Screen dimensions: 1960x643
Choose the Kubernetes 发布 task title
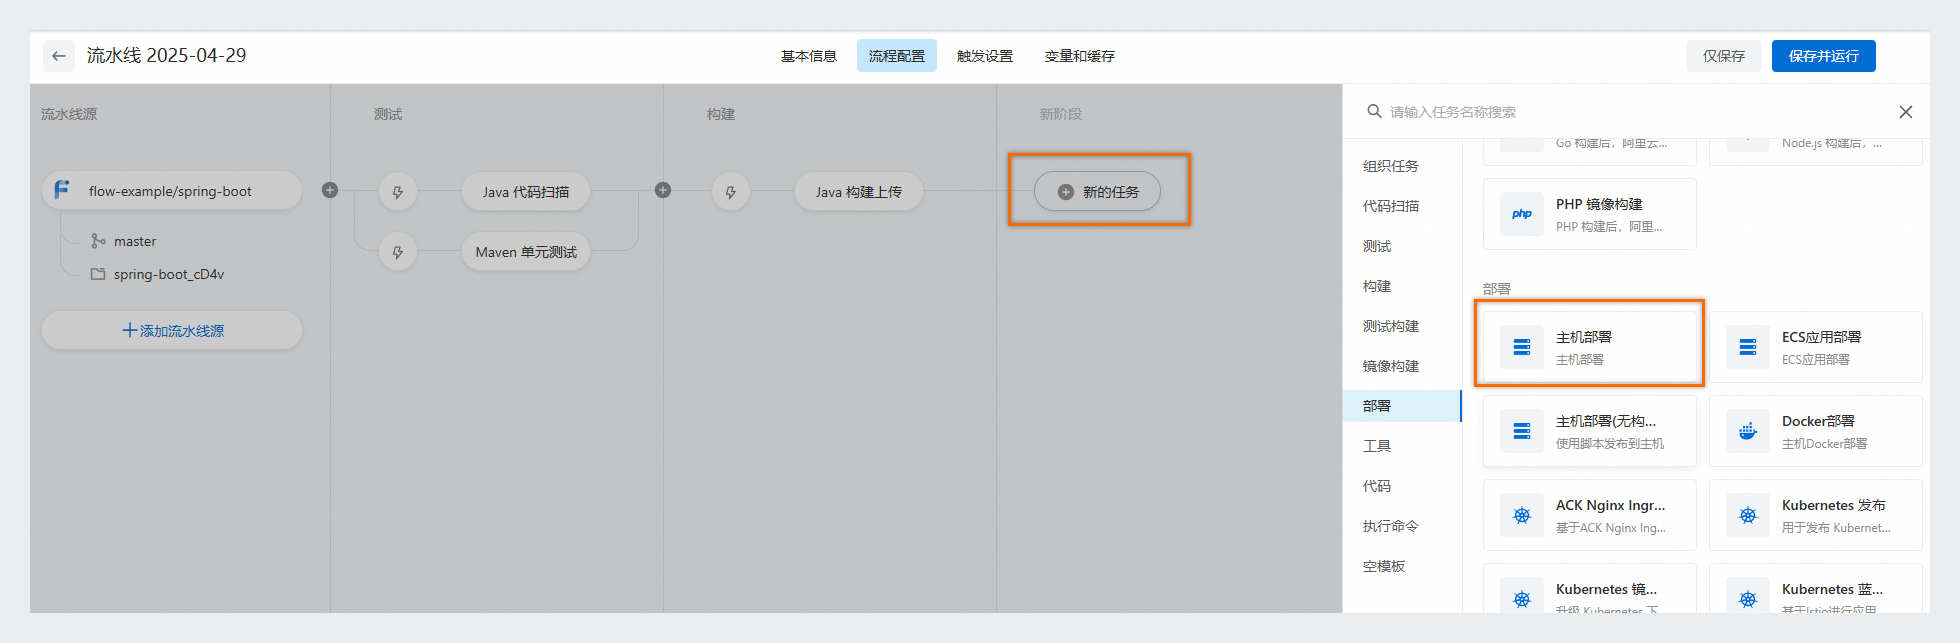(1834, 505)
